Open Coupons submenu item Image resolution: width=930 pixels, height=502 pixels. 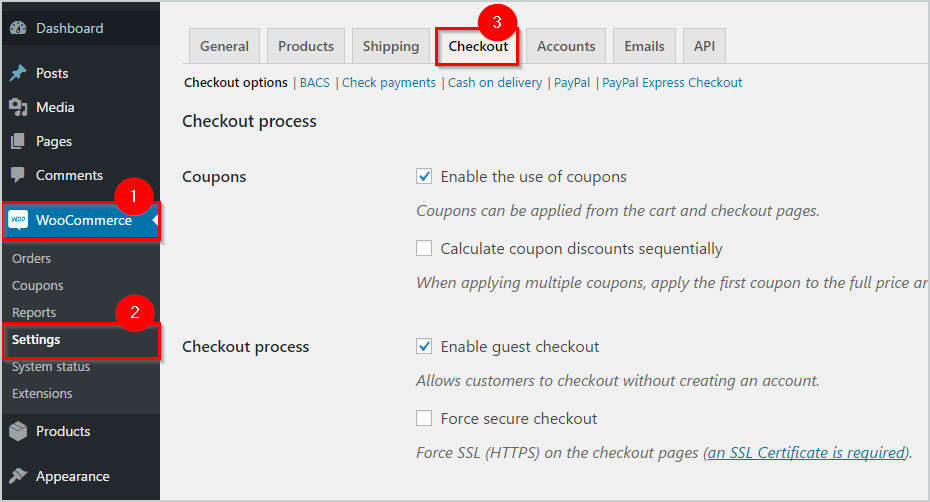(37, 285)
